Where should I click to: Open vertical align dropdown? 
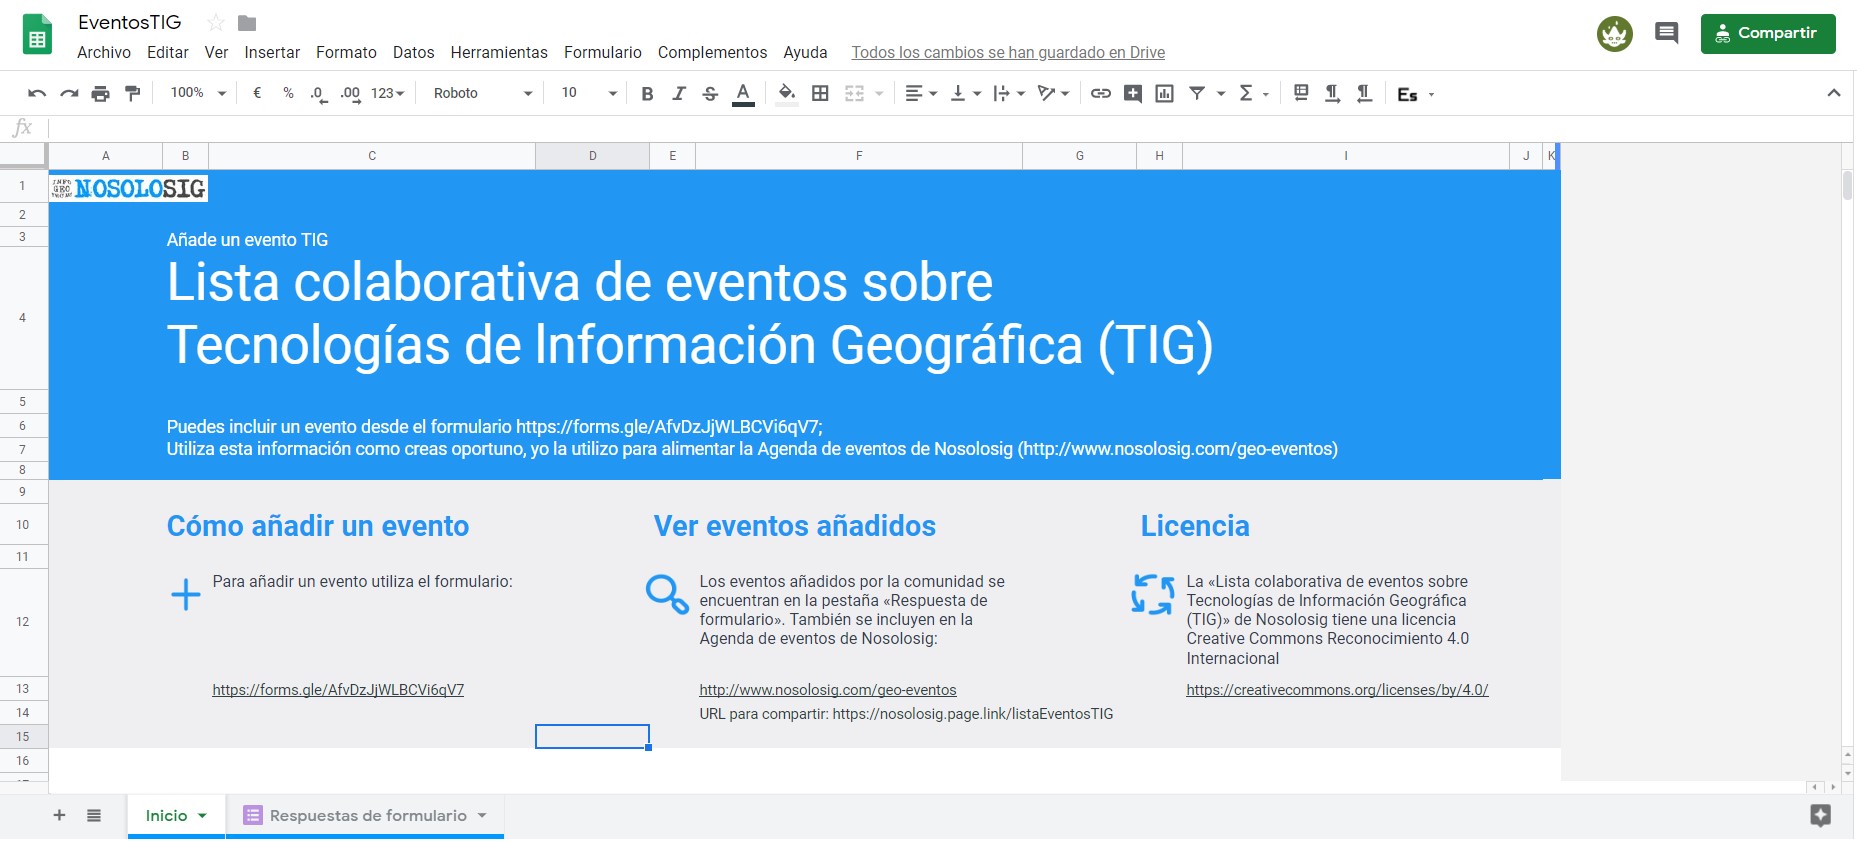964,93
